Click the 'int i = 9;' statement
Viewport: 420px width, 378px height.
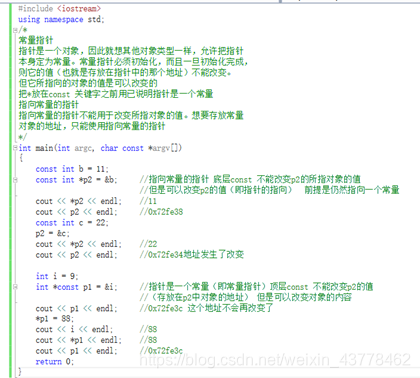[57, 276]
